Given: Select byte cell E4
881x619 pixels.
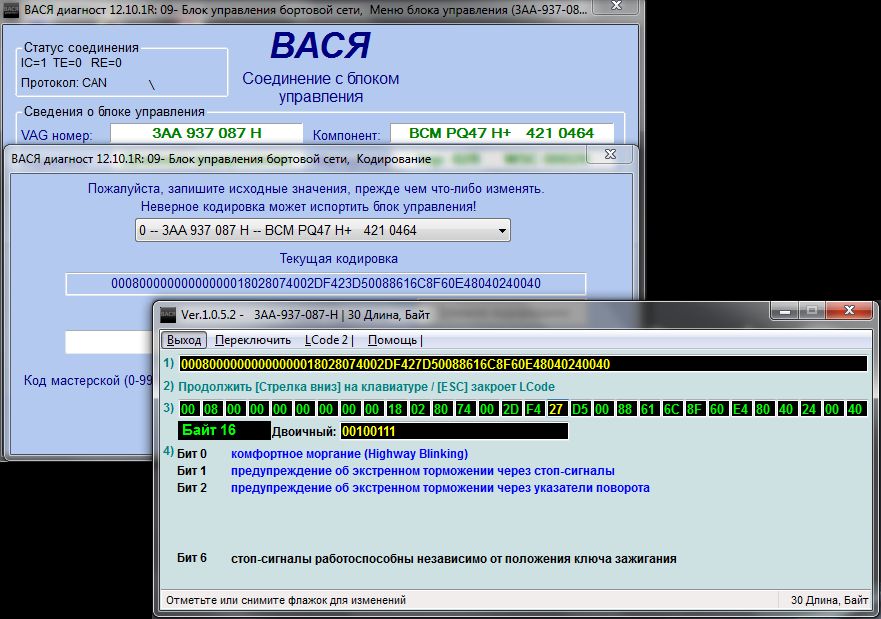Looking at the screenshot, I should [x=740, y=409].
